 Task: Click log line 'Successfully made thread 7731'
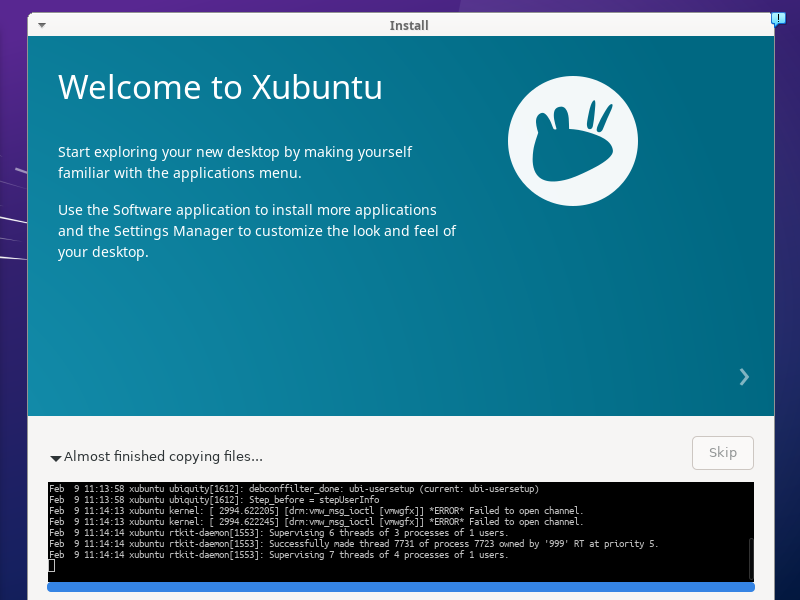point(354,544)
